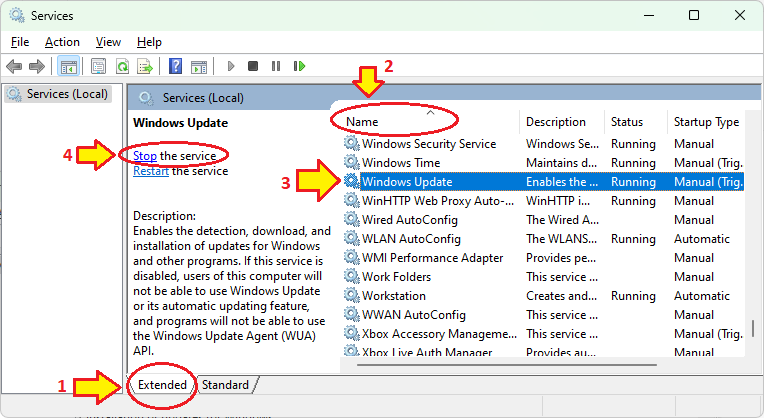Sort by the Startup Type column header
Screen dimensions: 765x418
click(706, 122)
